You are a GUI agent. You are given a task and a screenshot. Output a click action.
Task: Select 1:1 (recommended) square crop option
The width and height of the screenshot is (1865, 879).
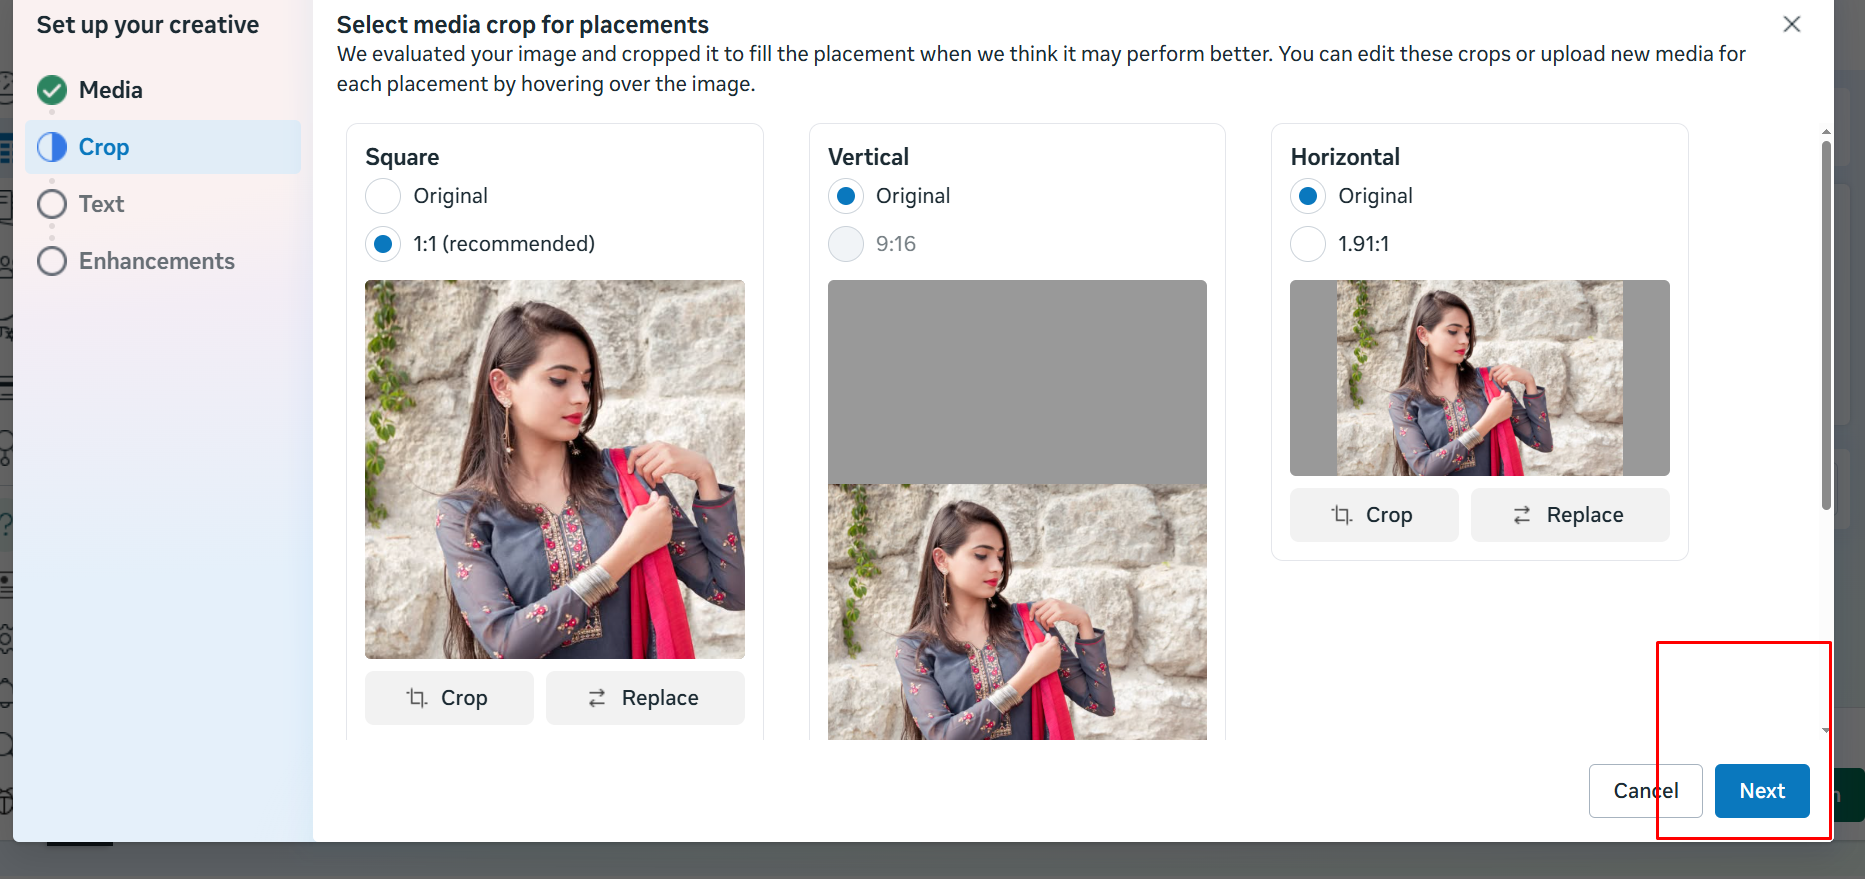point(383,244)
